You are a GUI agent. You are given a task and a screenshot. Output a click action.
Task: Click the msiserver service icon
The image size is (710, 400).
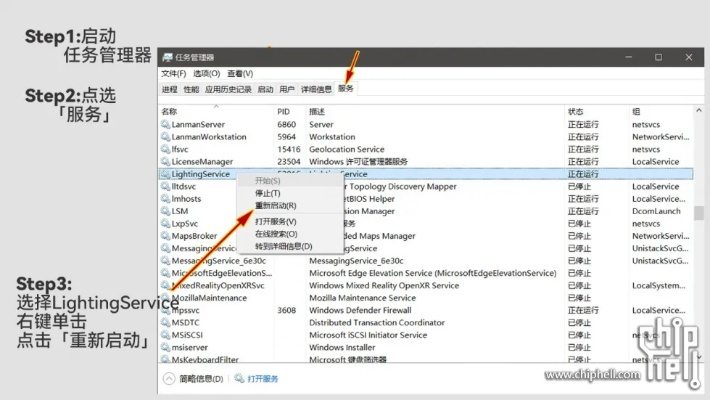click(x=166, y=348)
